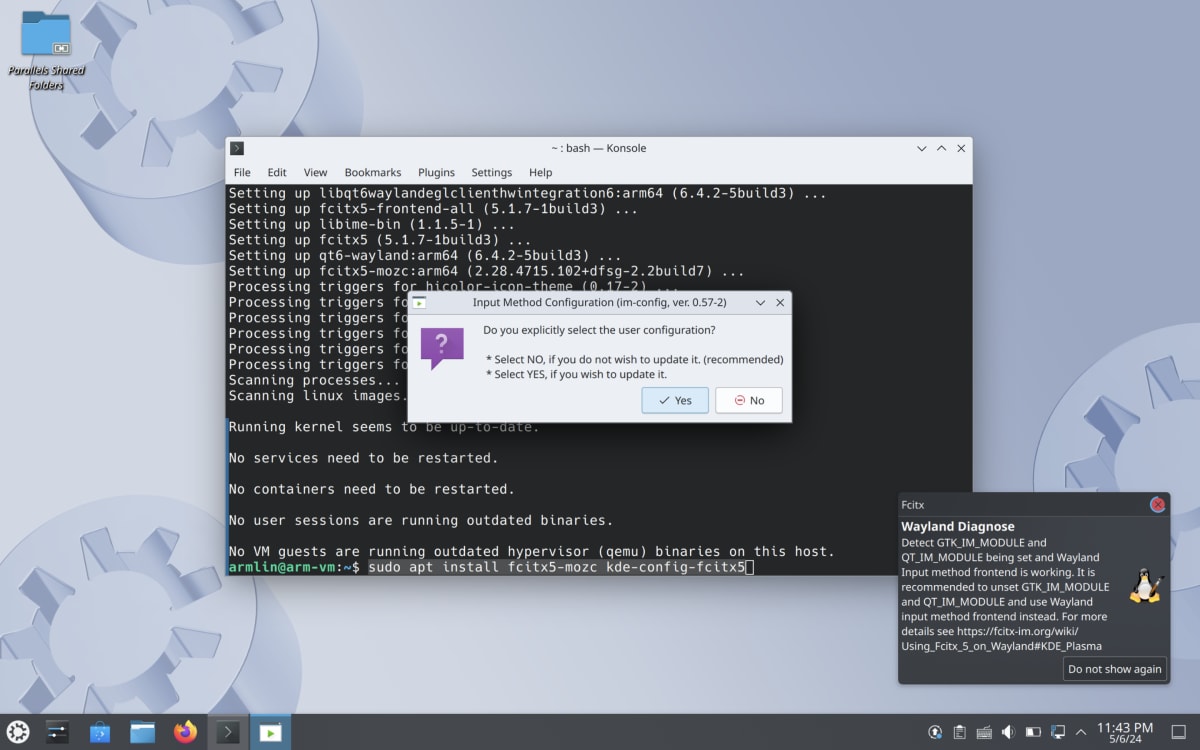1200x750 pixels.
Task: Click Konsole window terminal icon in titlebar
Action: (237, 148)
